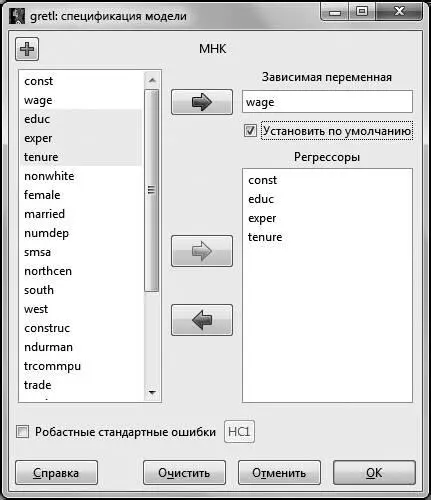431x500 pixels.
Task: Maximize the gretl dialog window
Action: tap(362, 12)
